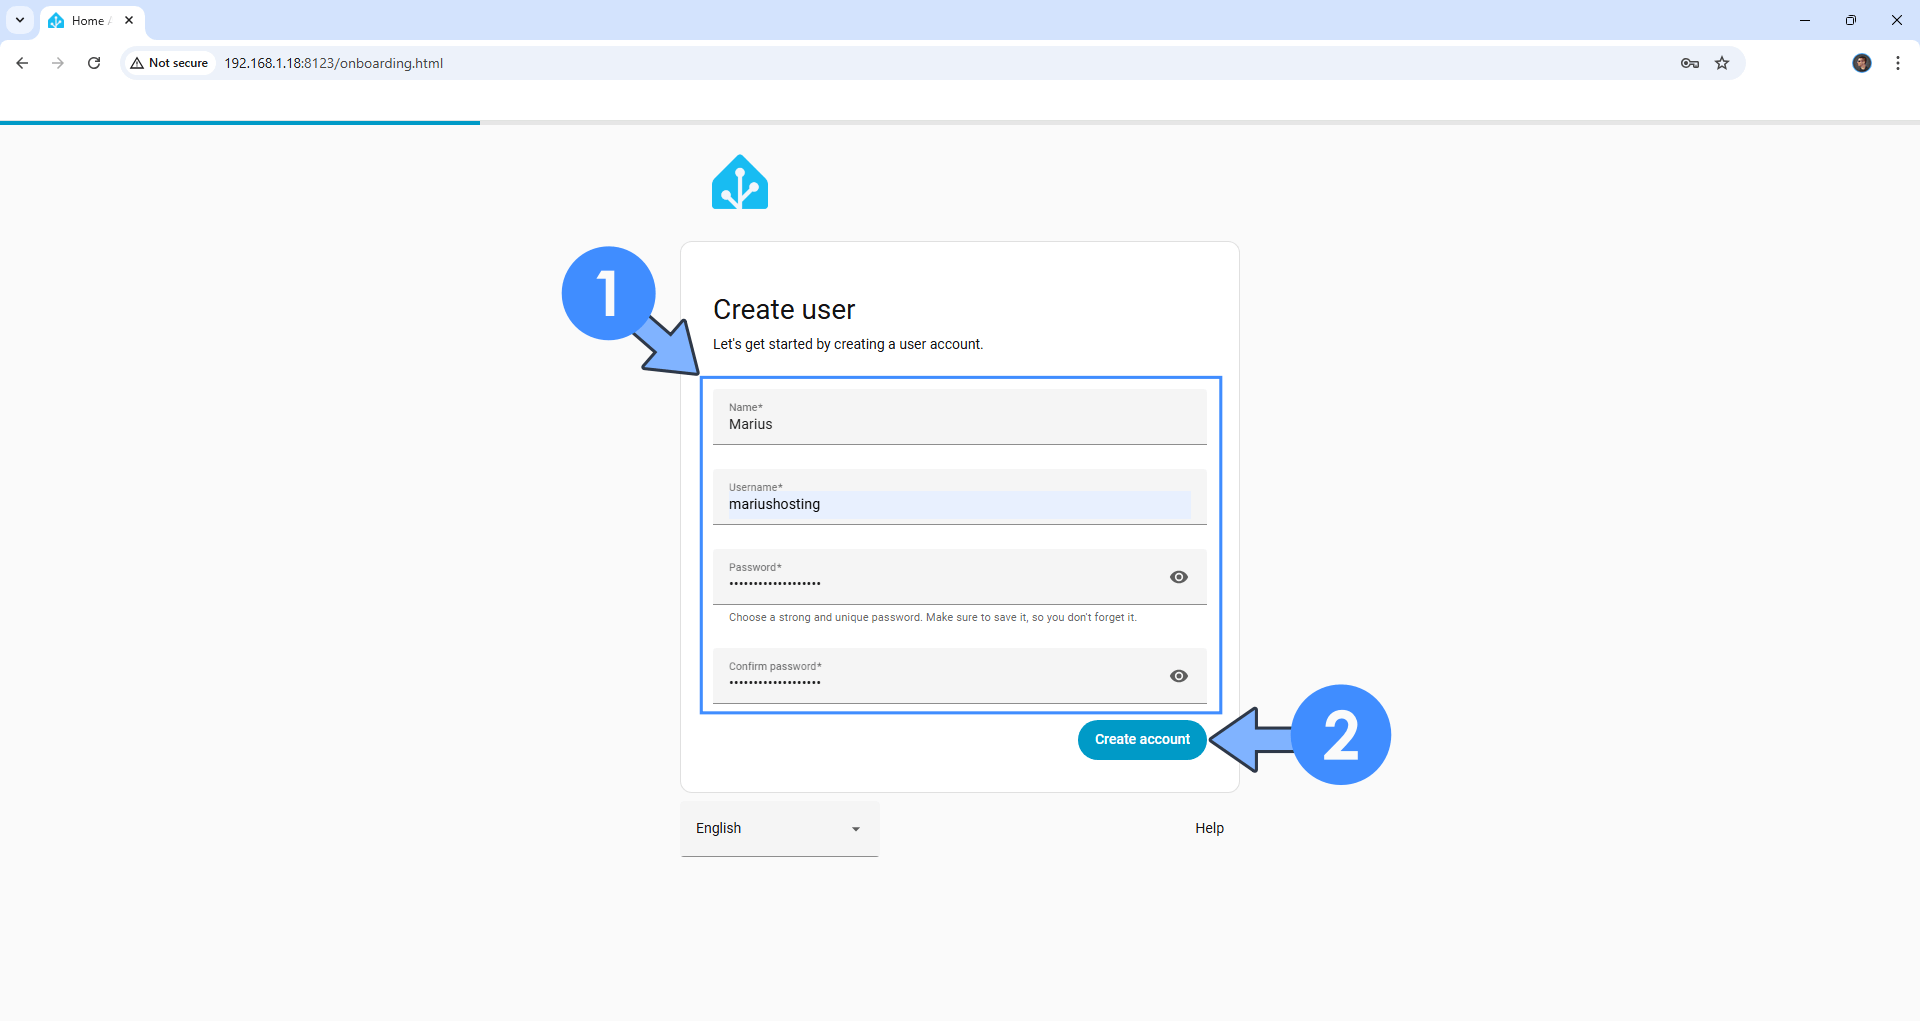Navigate back in the browser
The height and width of the screenshot is (1021, 1920).
click(x=22, y=62)
